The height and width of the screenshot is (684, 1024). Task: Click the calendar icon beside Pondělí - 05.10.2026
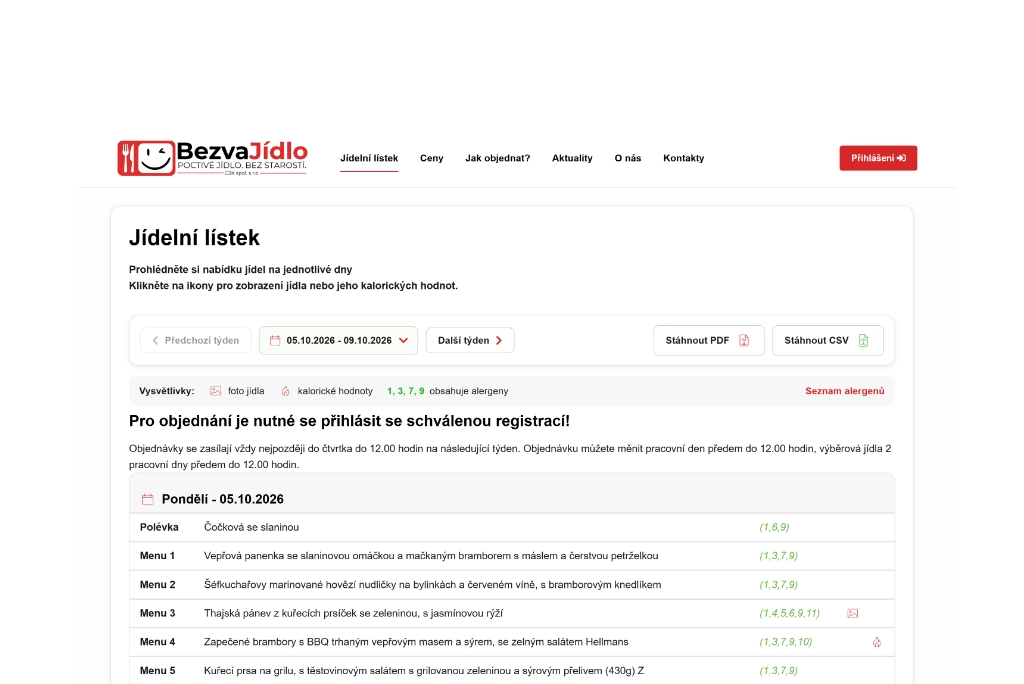click(x=148, y=499)
